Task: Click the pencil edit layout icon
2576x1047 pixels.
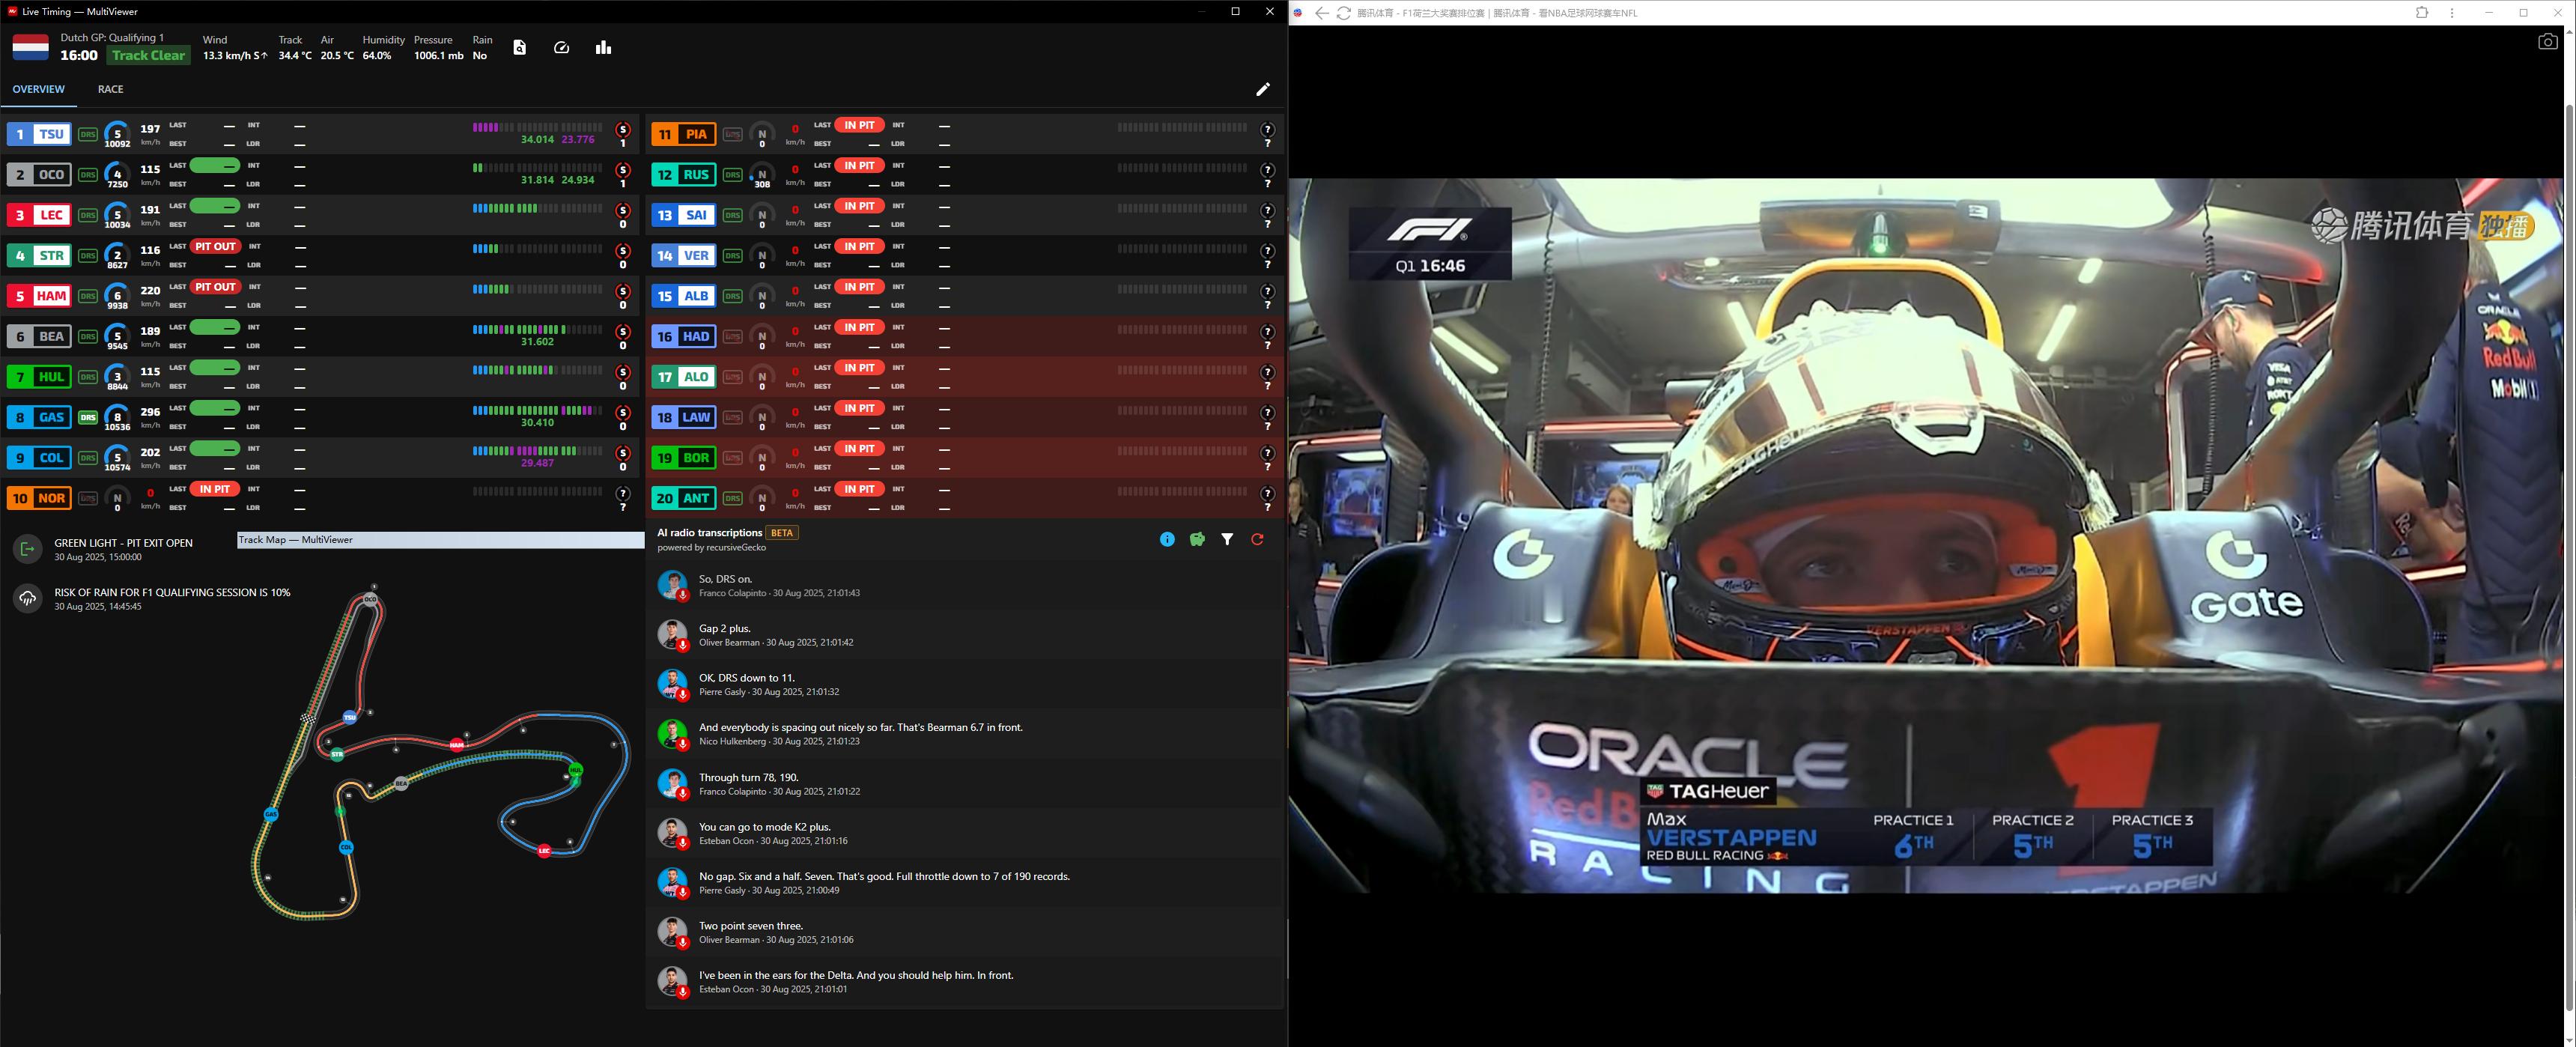Action: (1263, 89)
